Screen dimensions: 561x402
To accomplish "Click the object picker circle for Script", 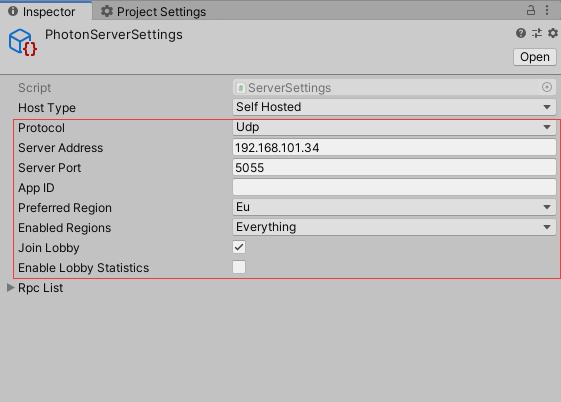I will pyautogui.click(x=547, y=87).
